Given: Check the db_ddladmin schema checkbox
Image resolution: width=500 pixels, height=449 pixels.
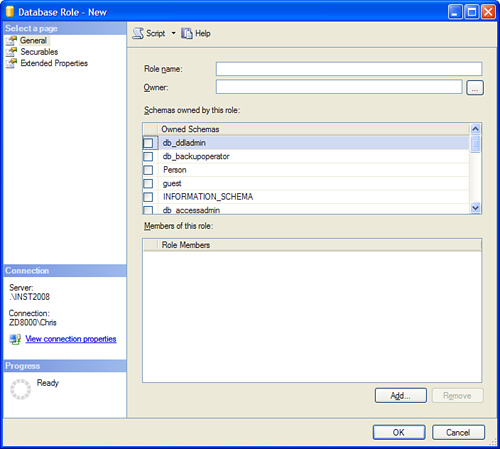Looking at the screenshot, I should pyautogui.click(x=148, y=143).
